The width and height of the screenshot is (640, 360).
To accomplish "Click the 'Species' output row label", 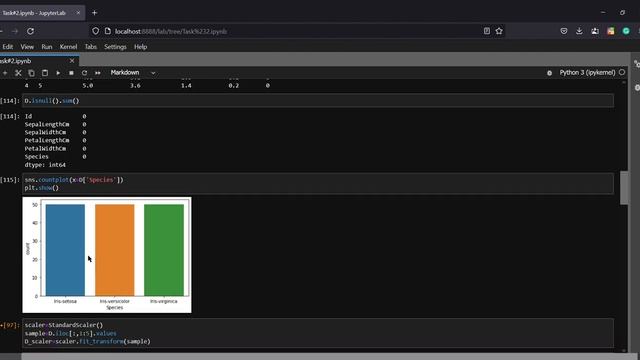I will [36, 157].
